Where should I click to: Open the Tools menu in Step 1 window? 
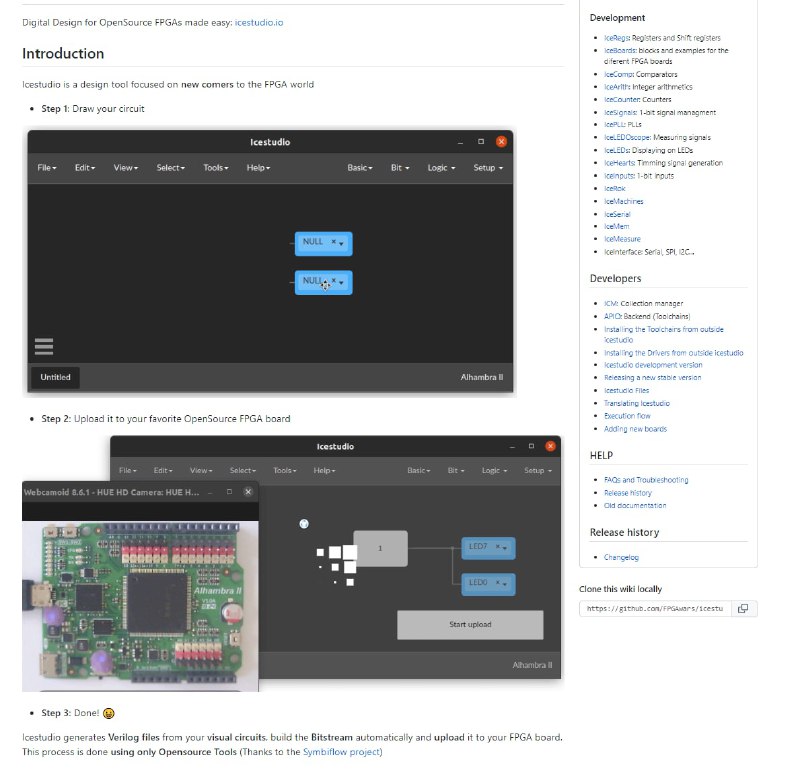point(214,168)
